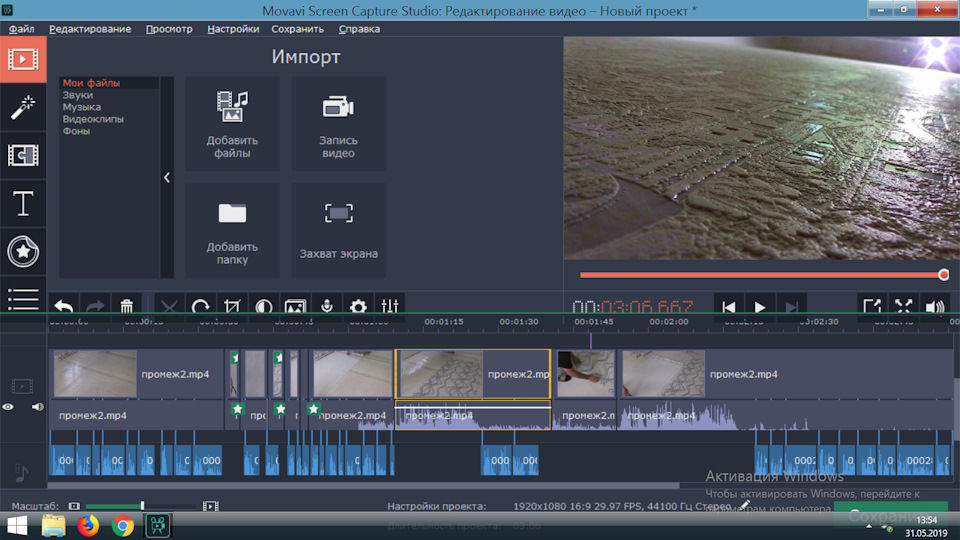Delete selected clip with trash icon
The width and height of the screenshot is (960, 540).
[127, 307]
